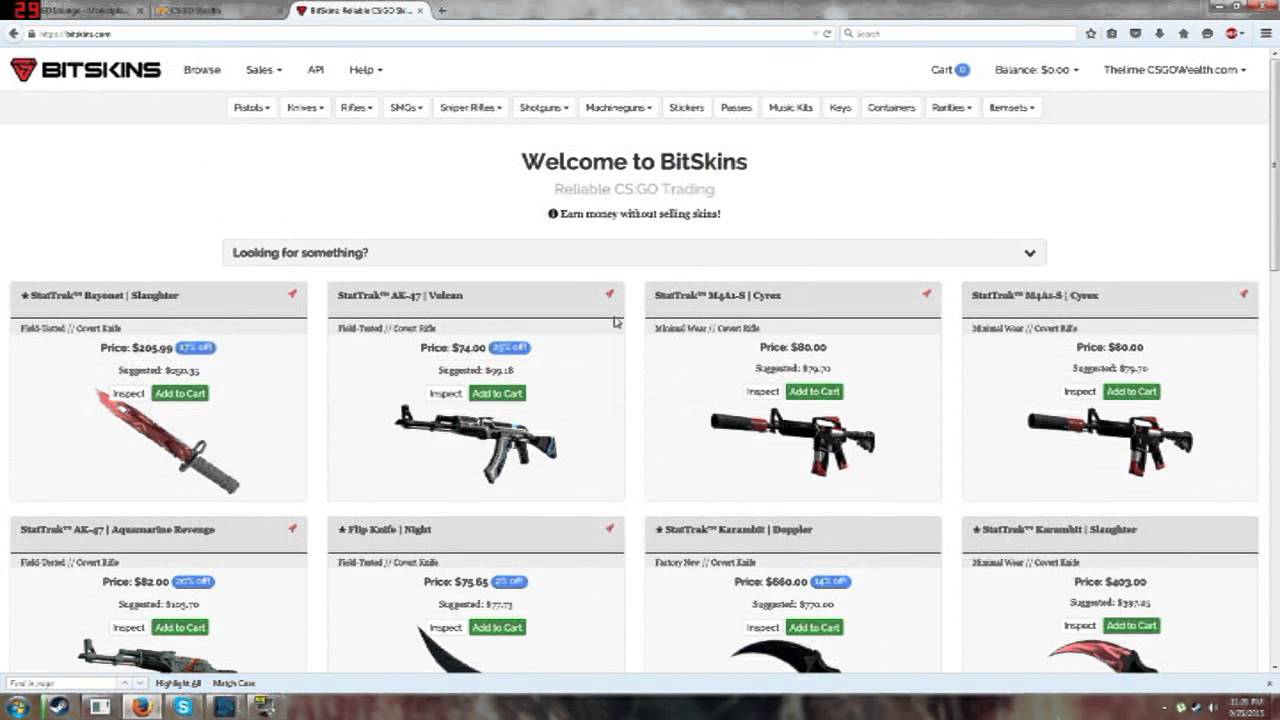This screenshot has width=1280, height=720.
Task: Toggle Highlight All in find bar
Action: click(178, 683)
